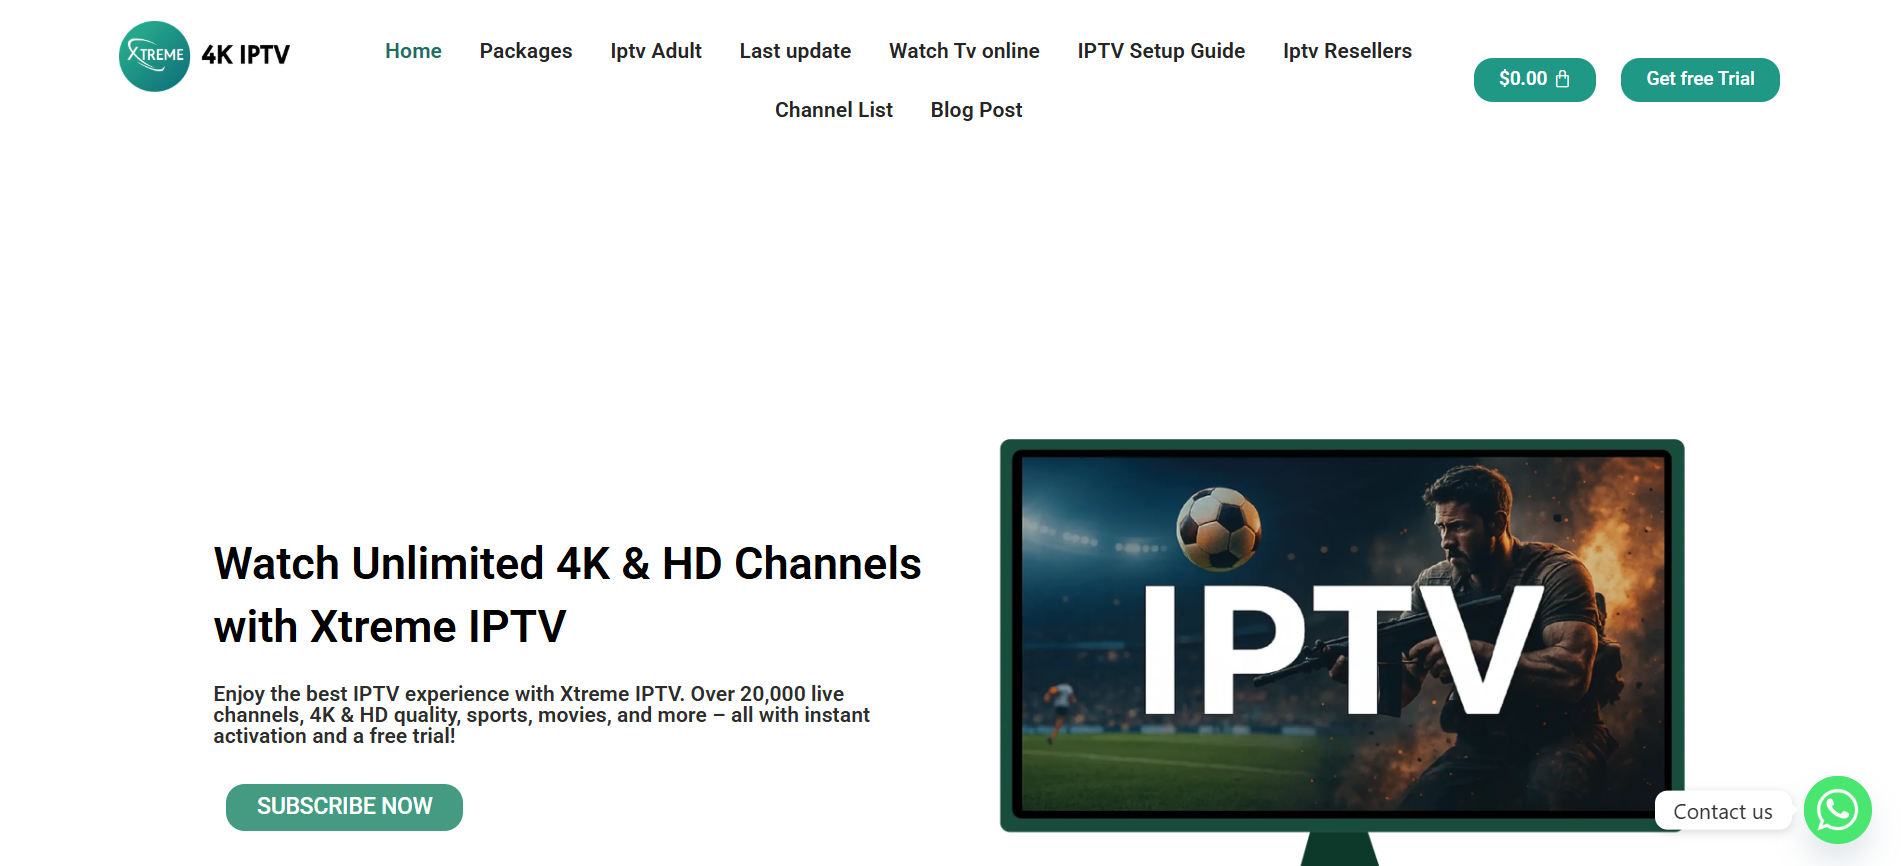Click the 4K IPTV logo text
This screenshot has width=1901, height=866.
coord(246,55)
